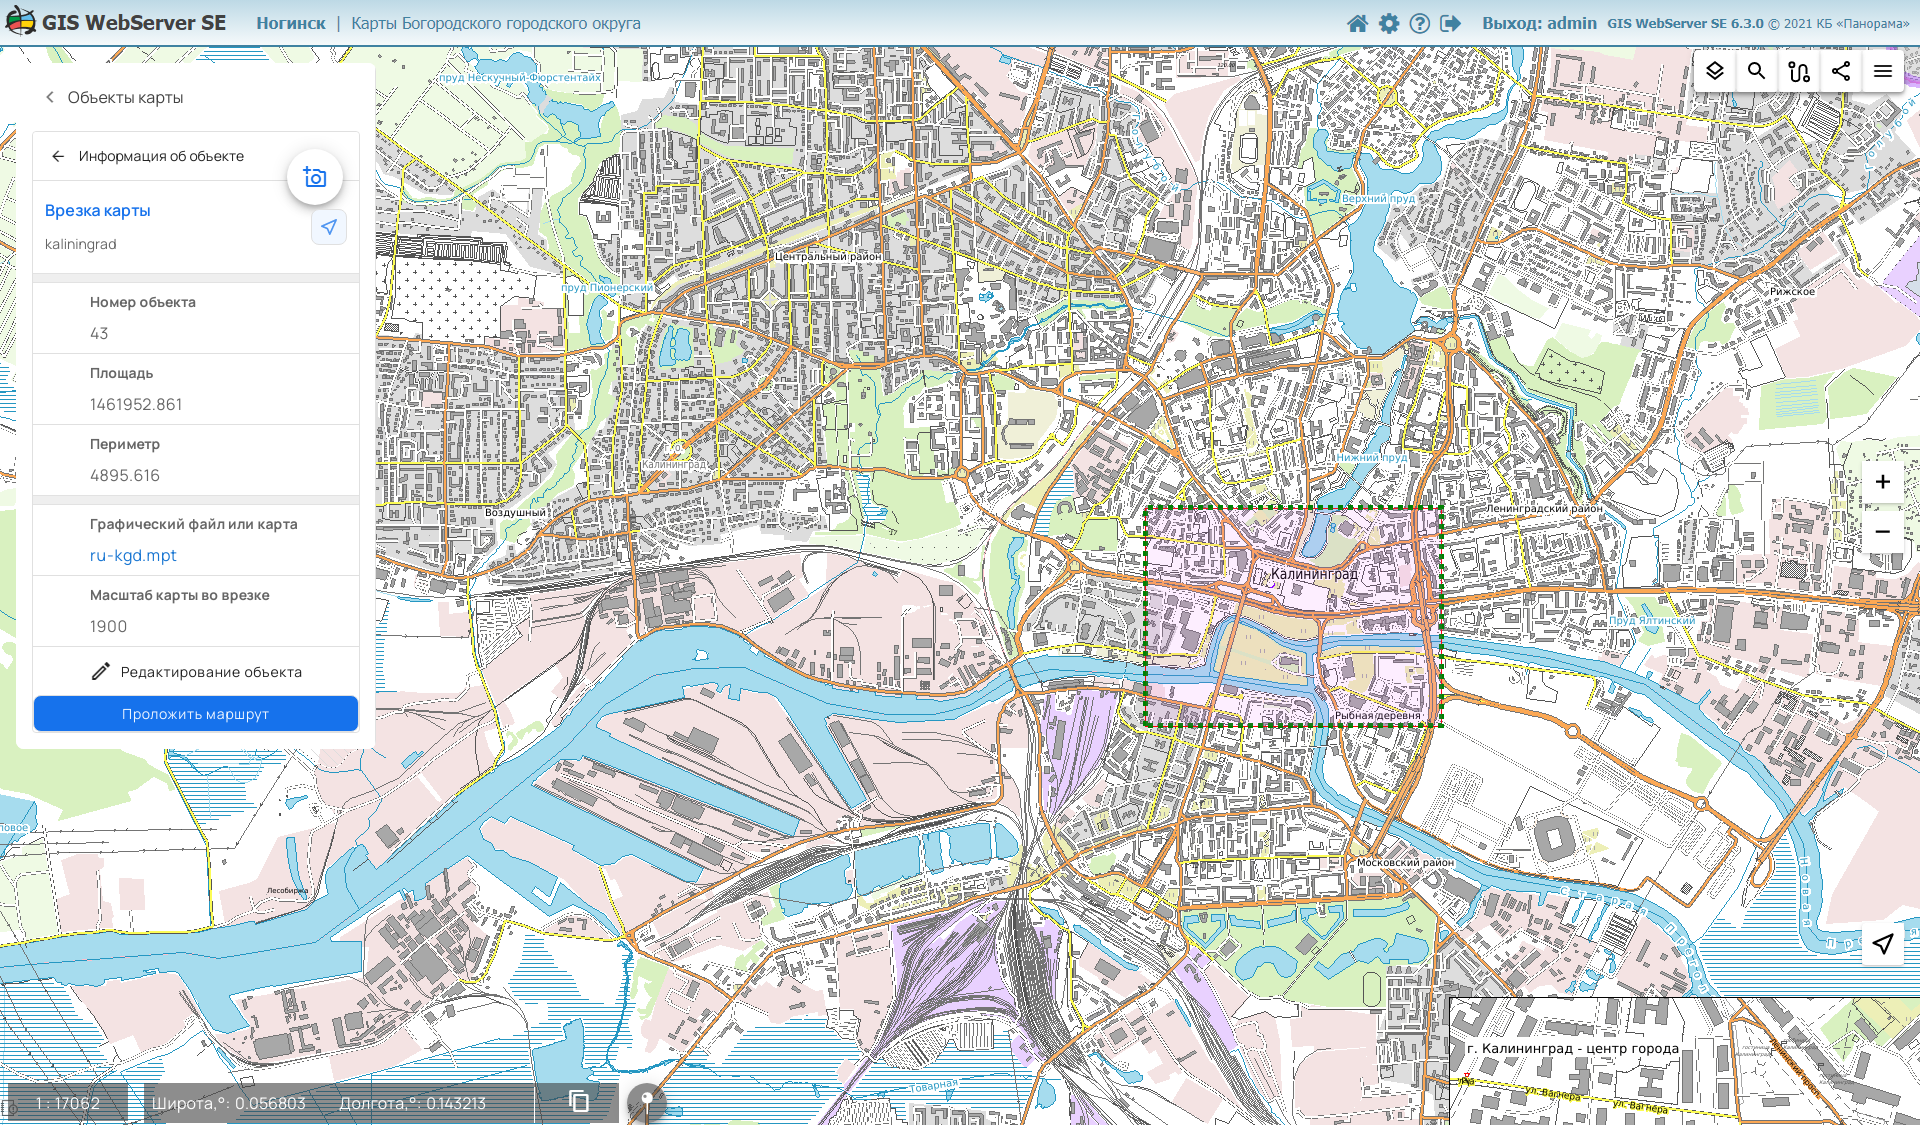Click the share map icon
The height and width of the screenshot is (1125, 1920).
[x=1841, y=71]
